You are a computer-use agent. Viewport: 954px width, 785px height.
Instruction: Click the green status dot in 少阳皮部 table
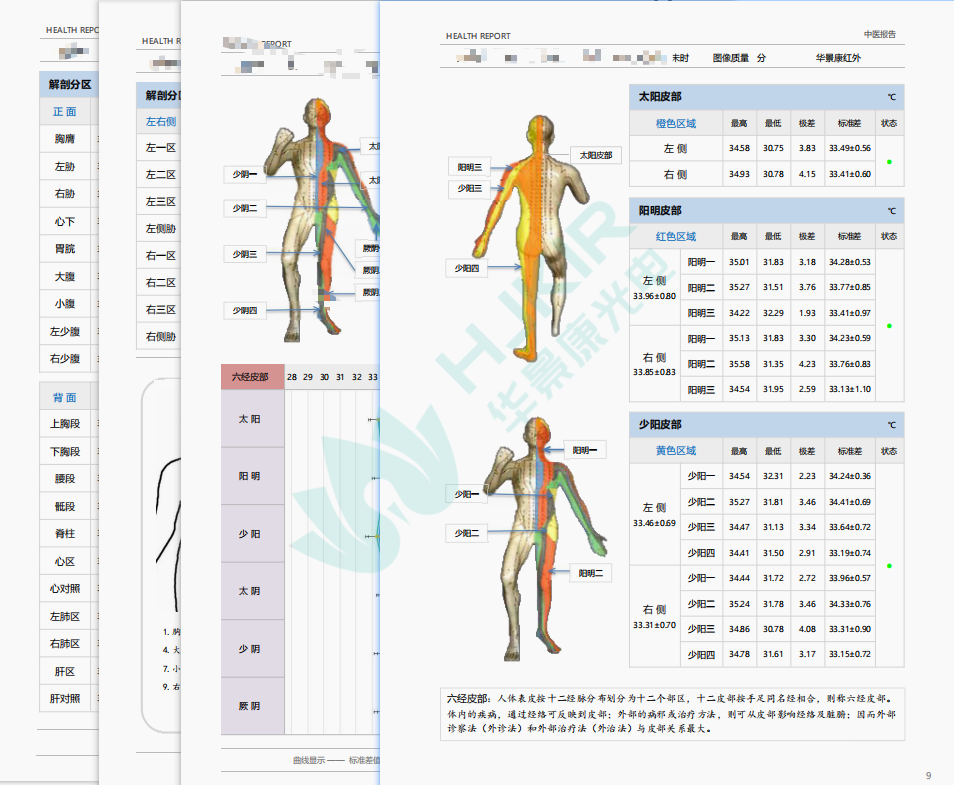coord(889,566)
